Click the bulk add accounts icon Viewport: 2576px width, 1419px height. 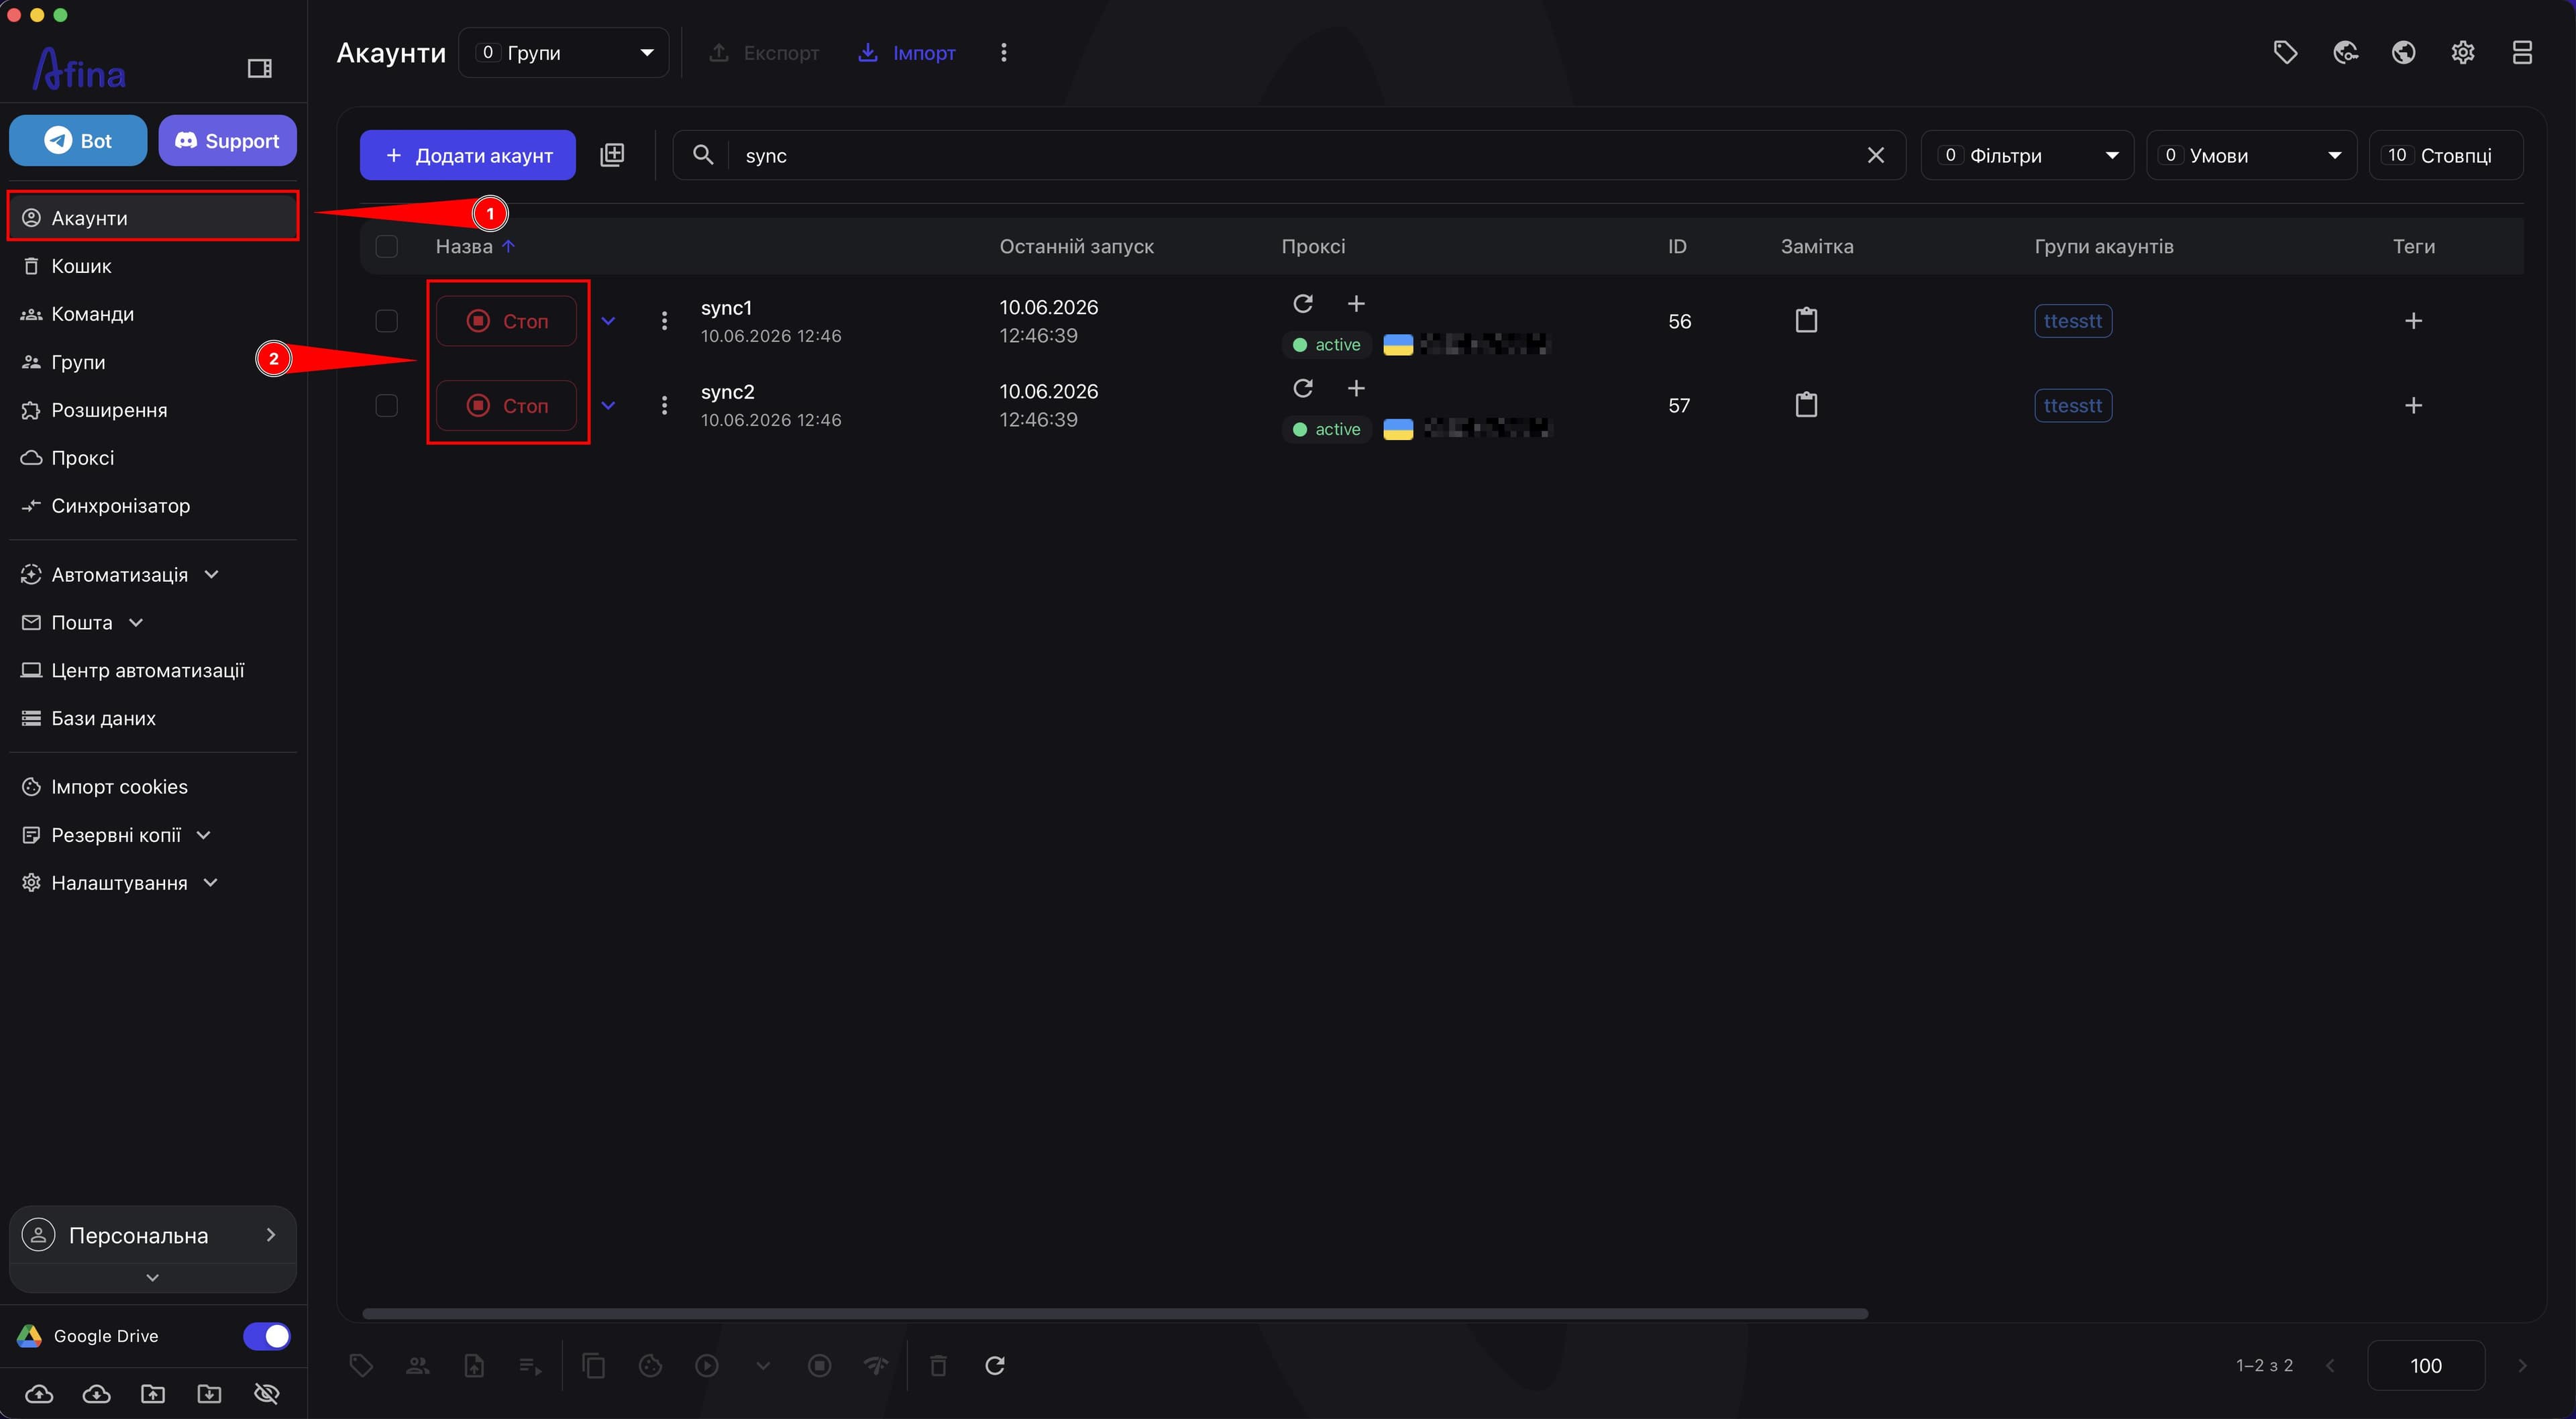[612, 155]
